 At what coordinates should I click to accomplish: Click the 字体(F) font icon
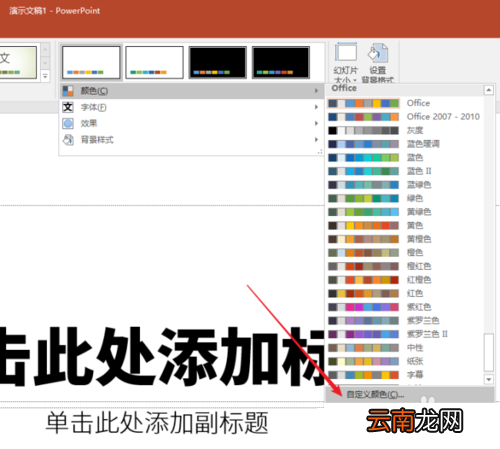pyautogui.click(x=68, y=107)
